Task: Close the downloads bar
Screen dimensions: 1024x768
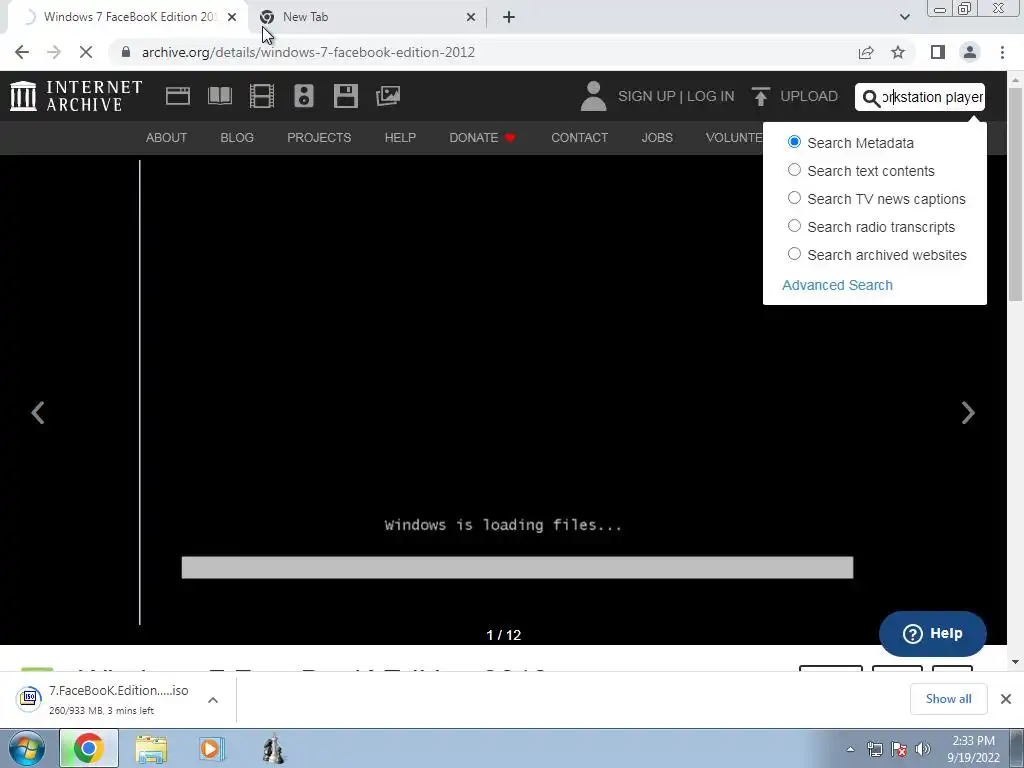Action: pyautogui.click(x=1006, y=699)
